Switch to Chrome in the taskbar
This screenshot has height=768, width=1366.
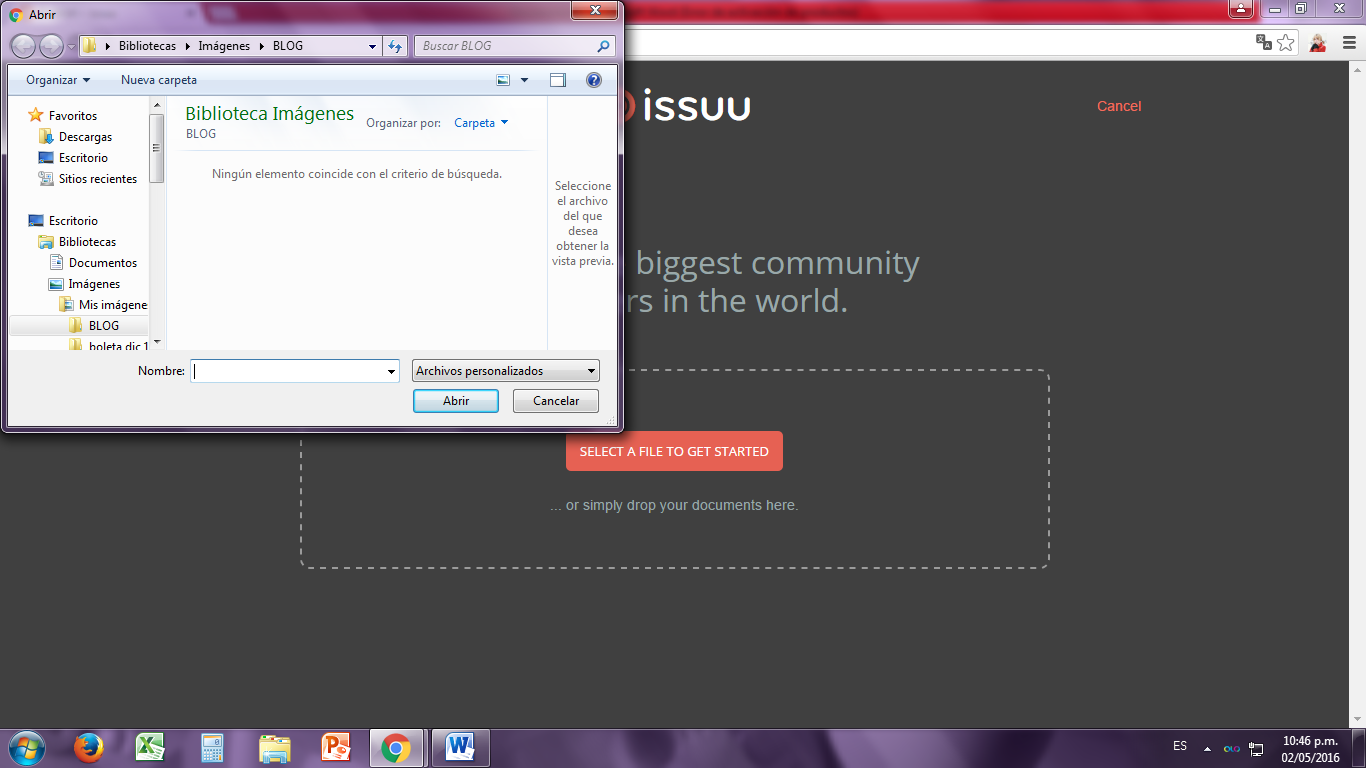point(397,748)
